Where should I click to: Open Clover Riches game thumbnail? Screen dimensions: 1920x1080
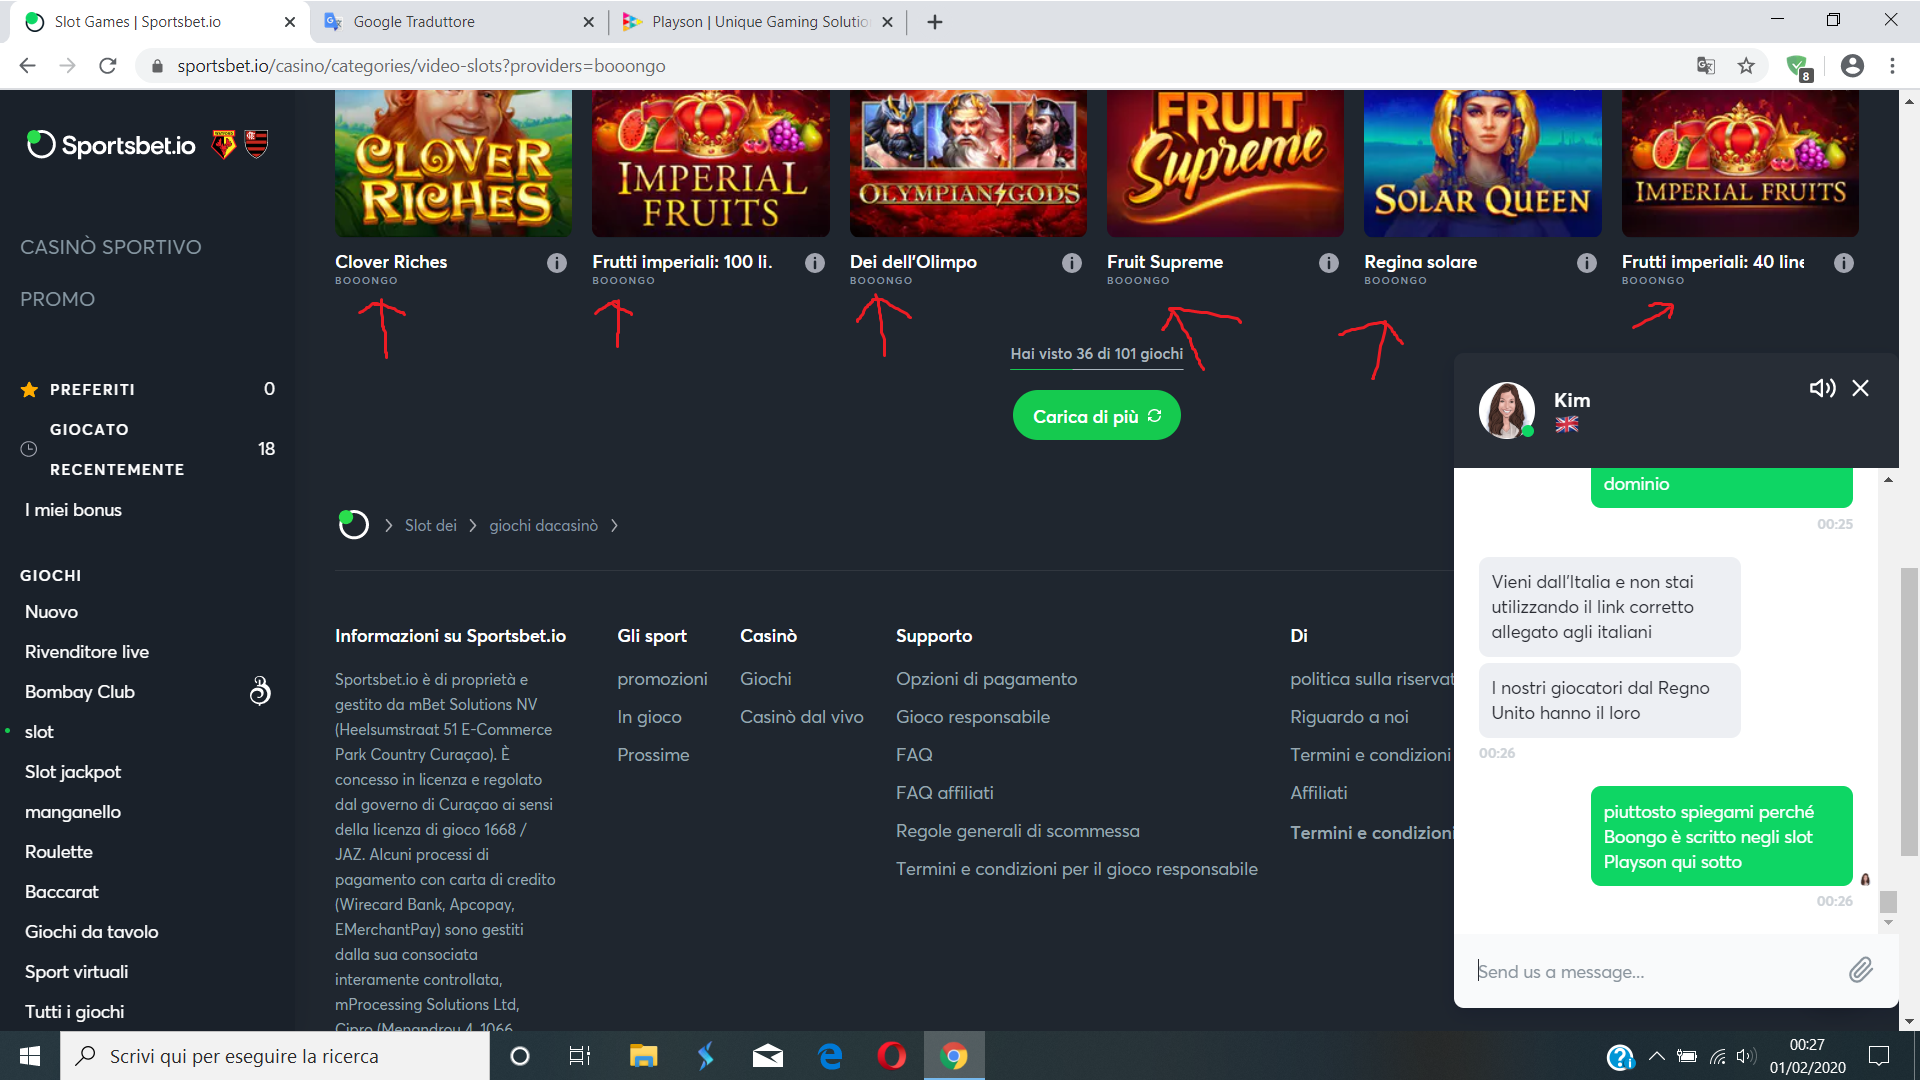(453, 164)
